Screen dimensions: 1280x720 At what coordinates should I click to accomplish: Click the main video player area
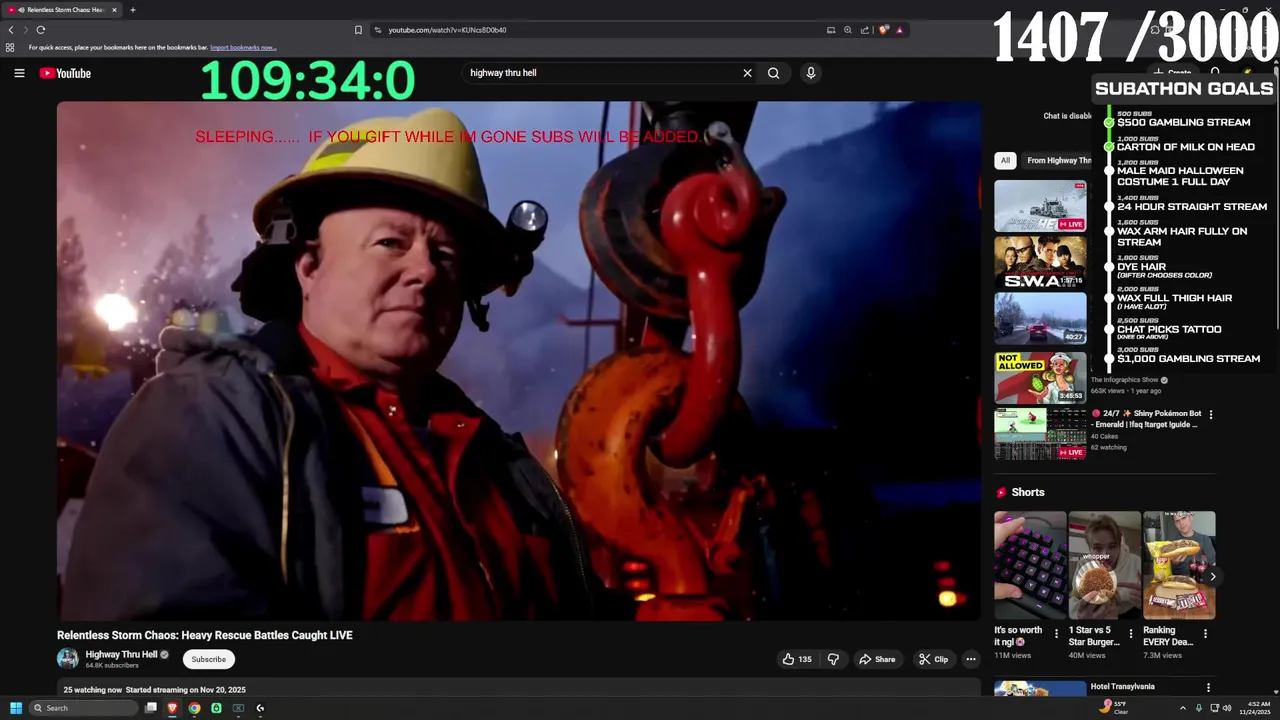click(x=519, y=360)
